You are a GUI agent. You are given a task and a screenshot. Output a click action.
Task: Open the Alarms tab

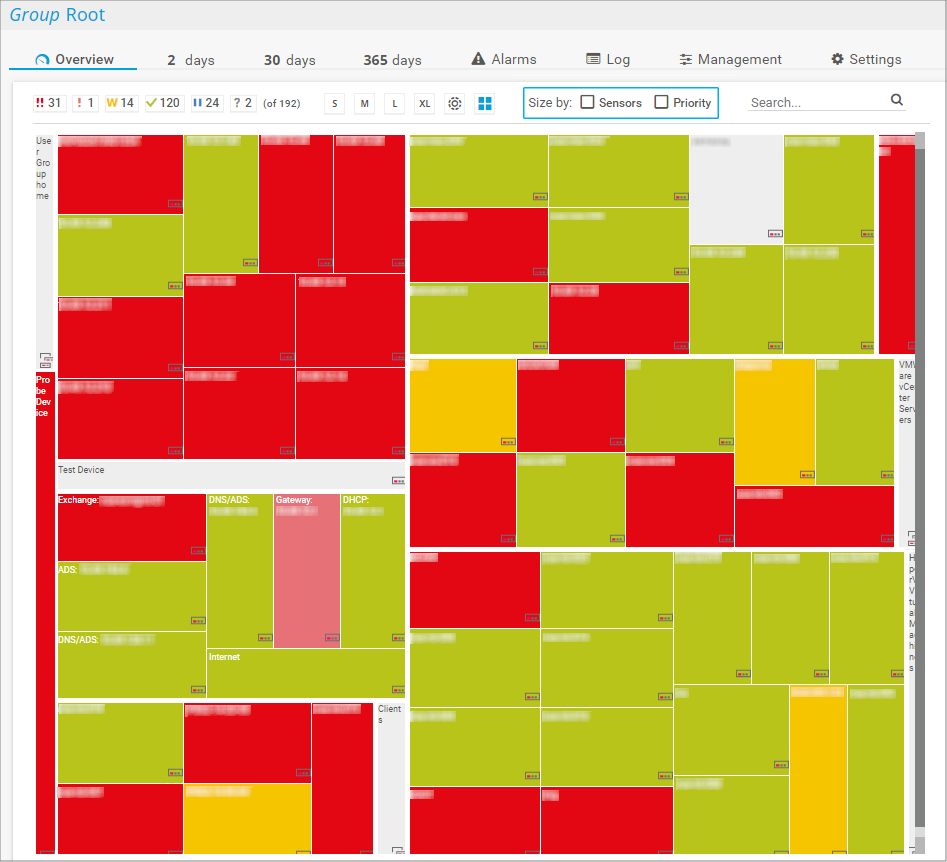504,60
